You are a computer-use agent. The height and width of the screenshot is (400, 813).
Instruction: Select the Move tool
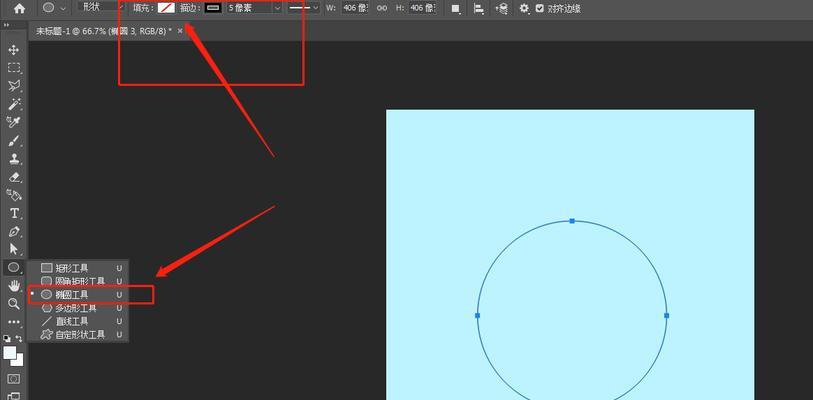14,50
